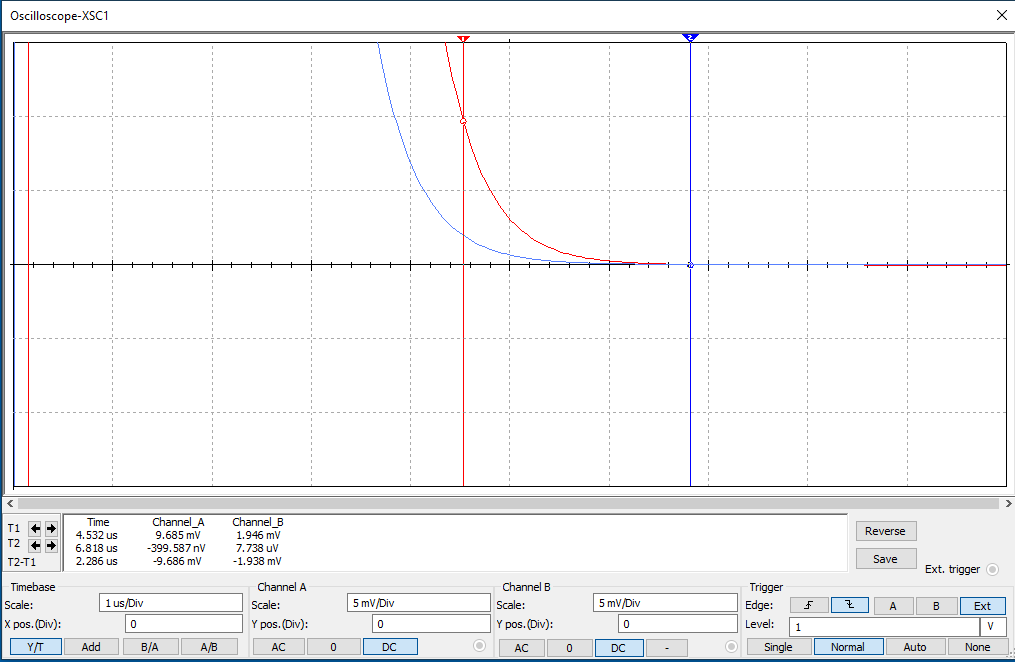Switch timebase display mode to B/A

pyautogui.click(x=150, y=647)
